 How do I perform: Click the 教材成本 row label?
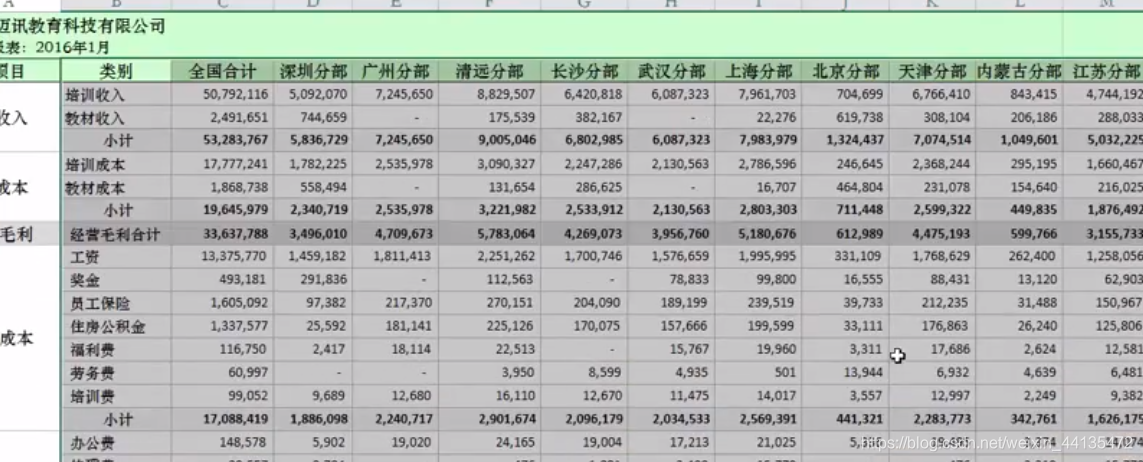click(117, 188)
